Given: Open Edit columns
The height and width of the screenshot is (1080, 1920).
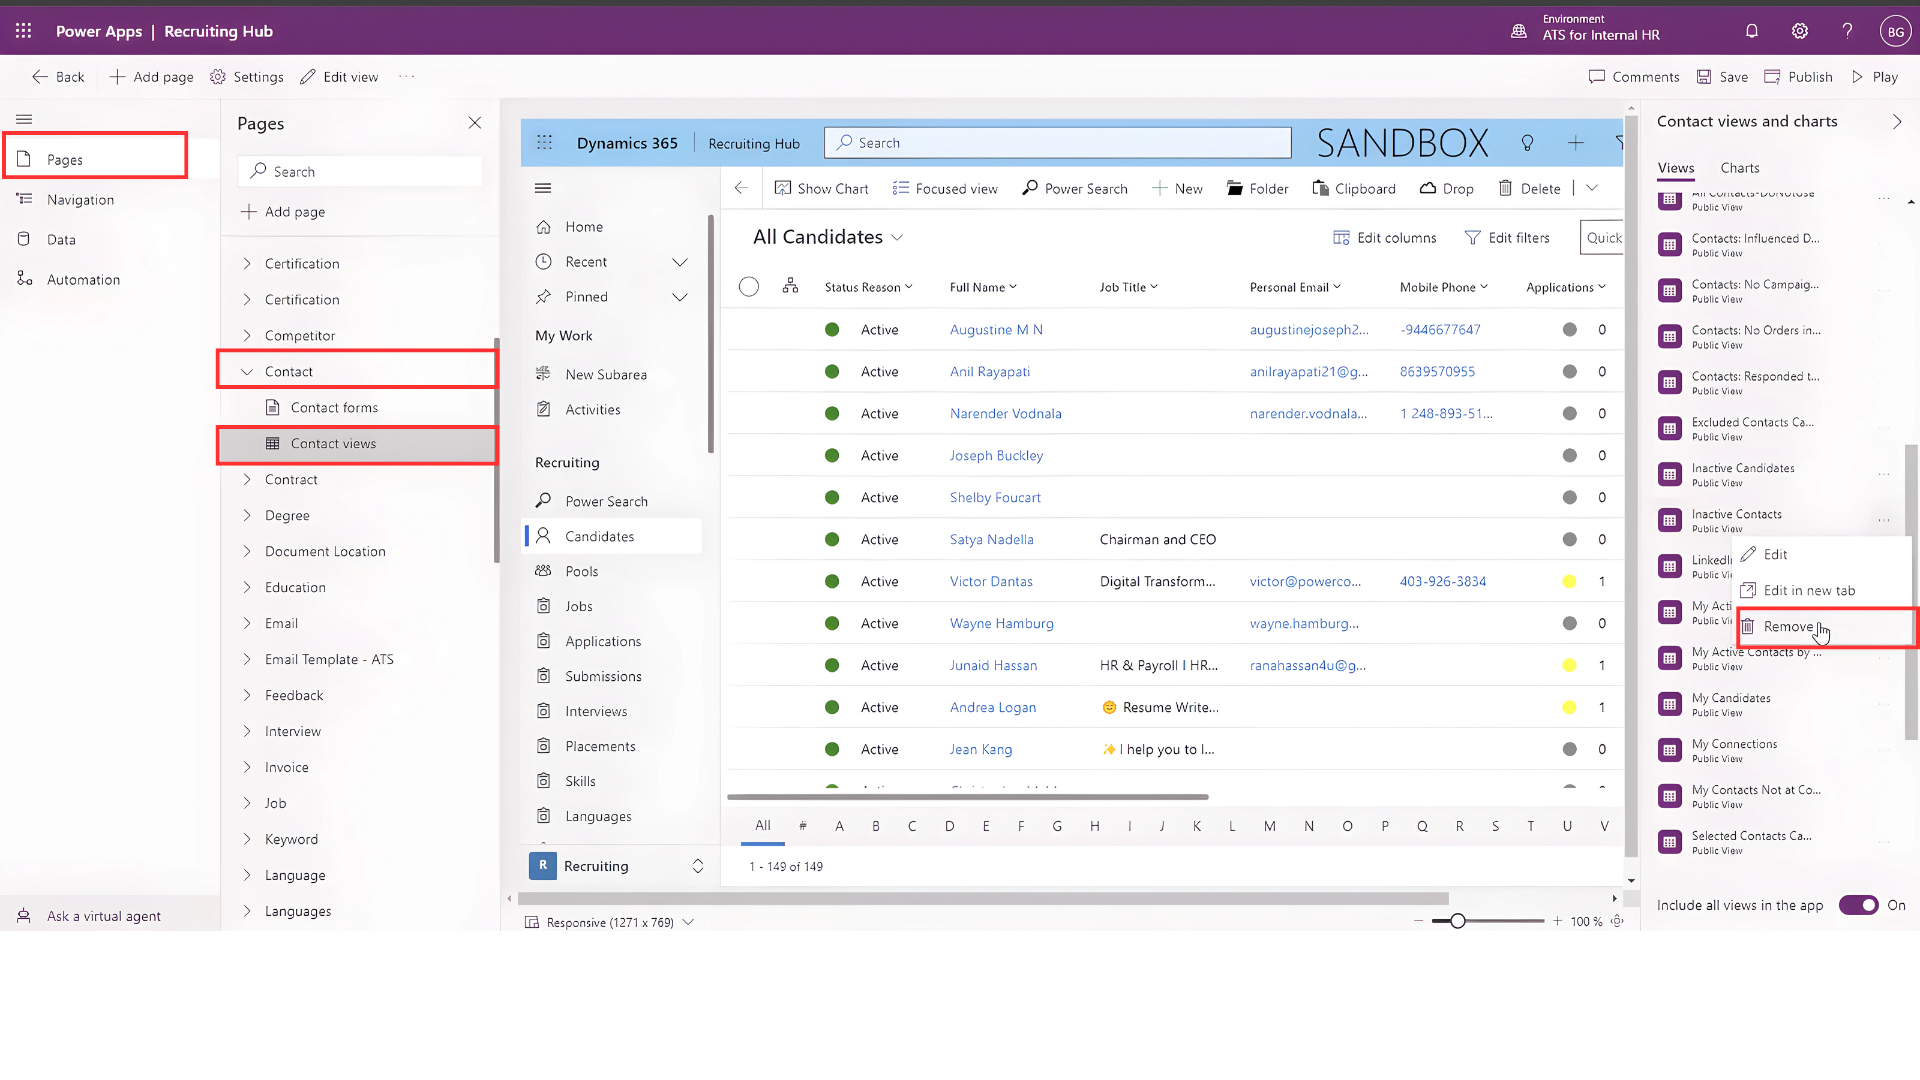Looking at the screenshot, I should point(1385,238).
